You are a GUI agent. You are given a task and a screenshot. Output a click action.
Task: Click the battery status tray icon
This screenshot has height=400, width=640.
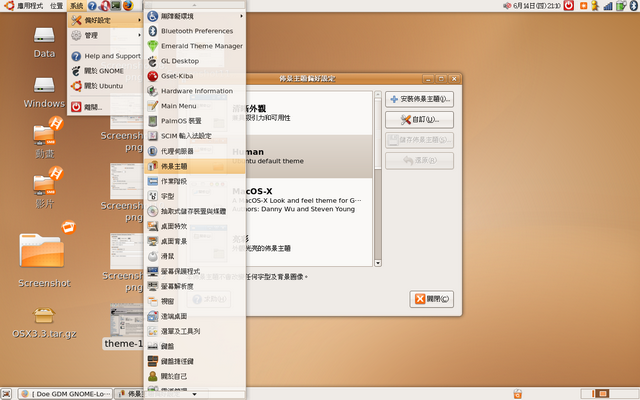[621, 5]
